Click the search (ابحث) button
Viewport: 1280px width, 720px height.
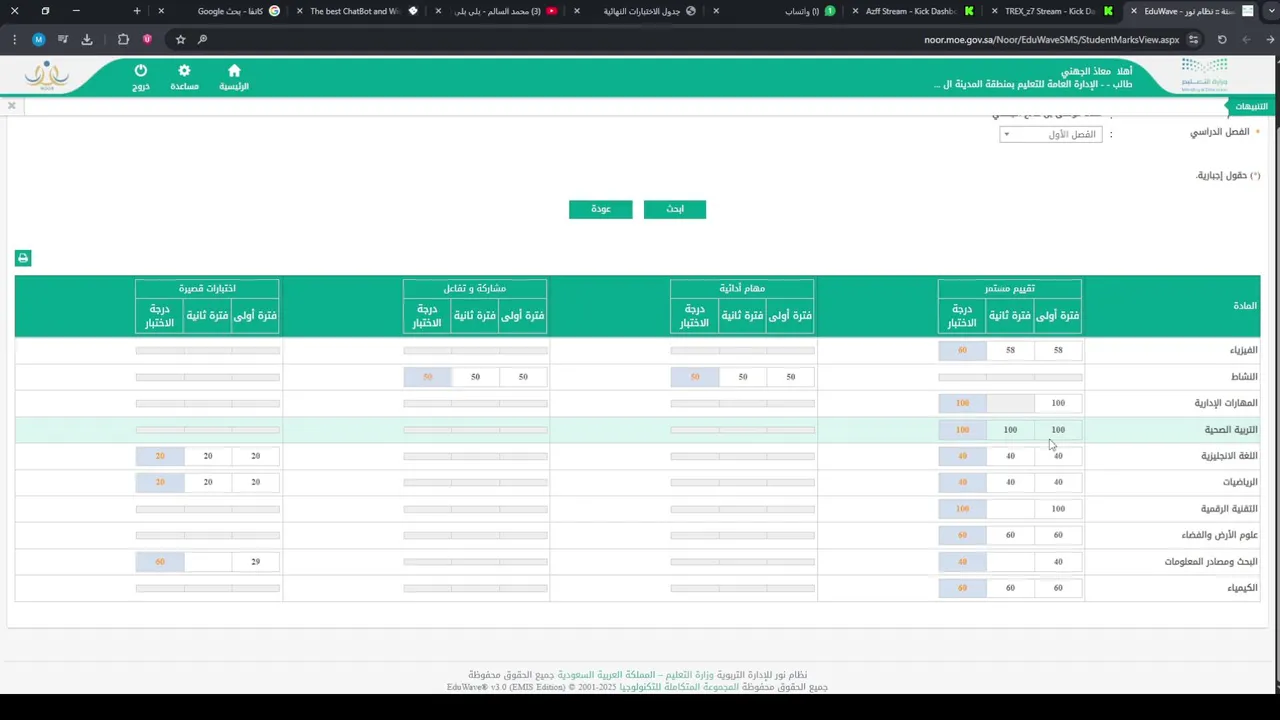click(675, 209)
